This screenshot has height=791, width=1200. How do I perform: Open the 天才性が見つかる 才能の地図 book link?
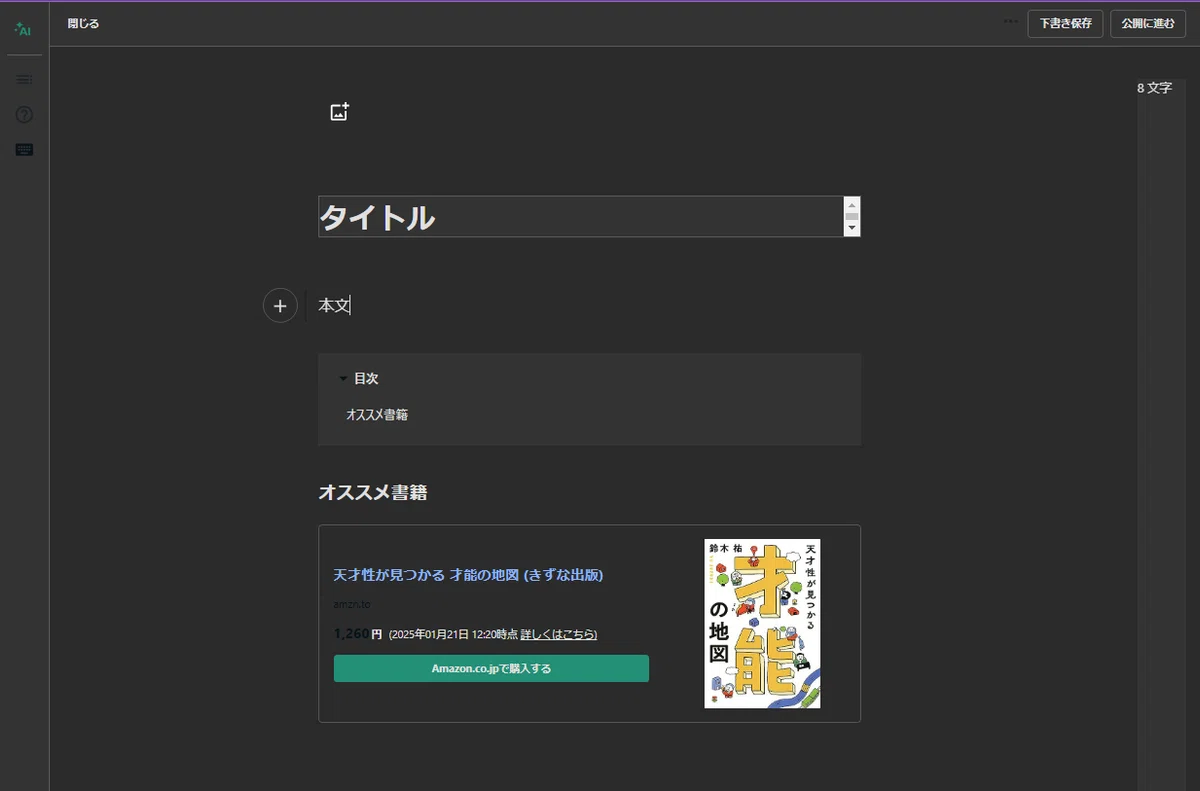[468, 575]
